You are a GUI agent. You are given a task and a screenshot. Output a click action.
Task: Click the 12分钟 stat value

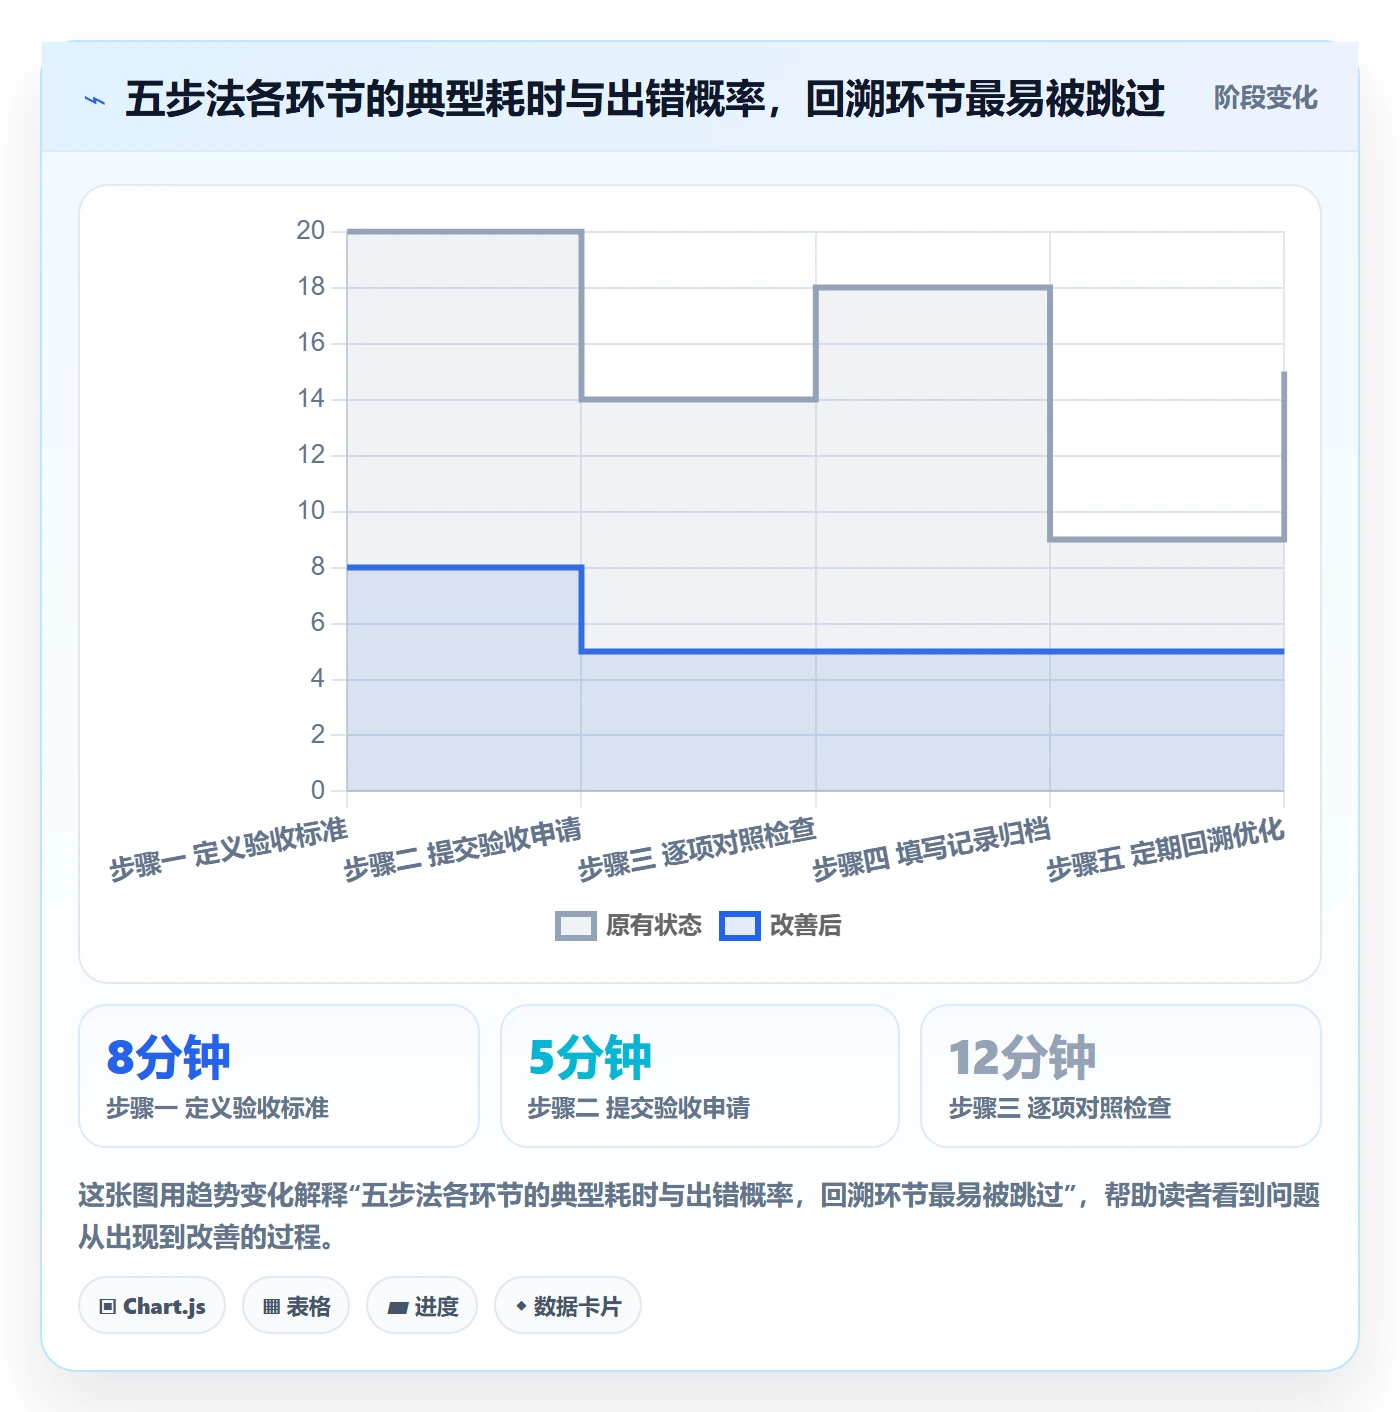(x=1022, y=1058)
